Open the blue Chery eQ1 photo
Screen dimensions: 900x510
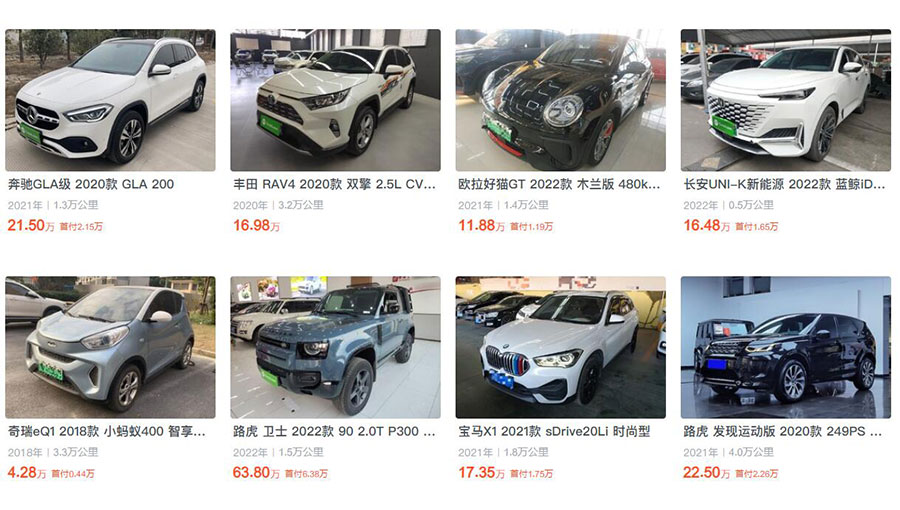tap(110, 347)
